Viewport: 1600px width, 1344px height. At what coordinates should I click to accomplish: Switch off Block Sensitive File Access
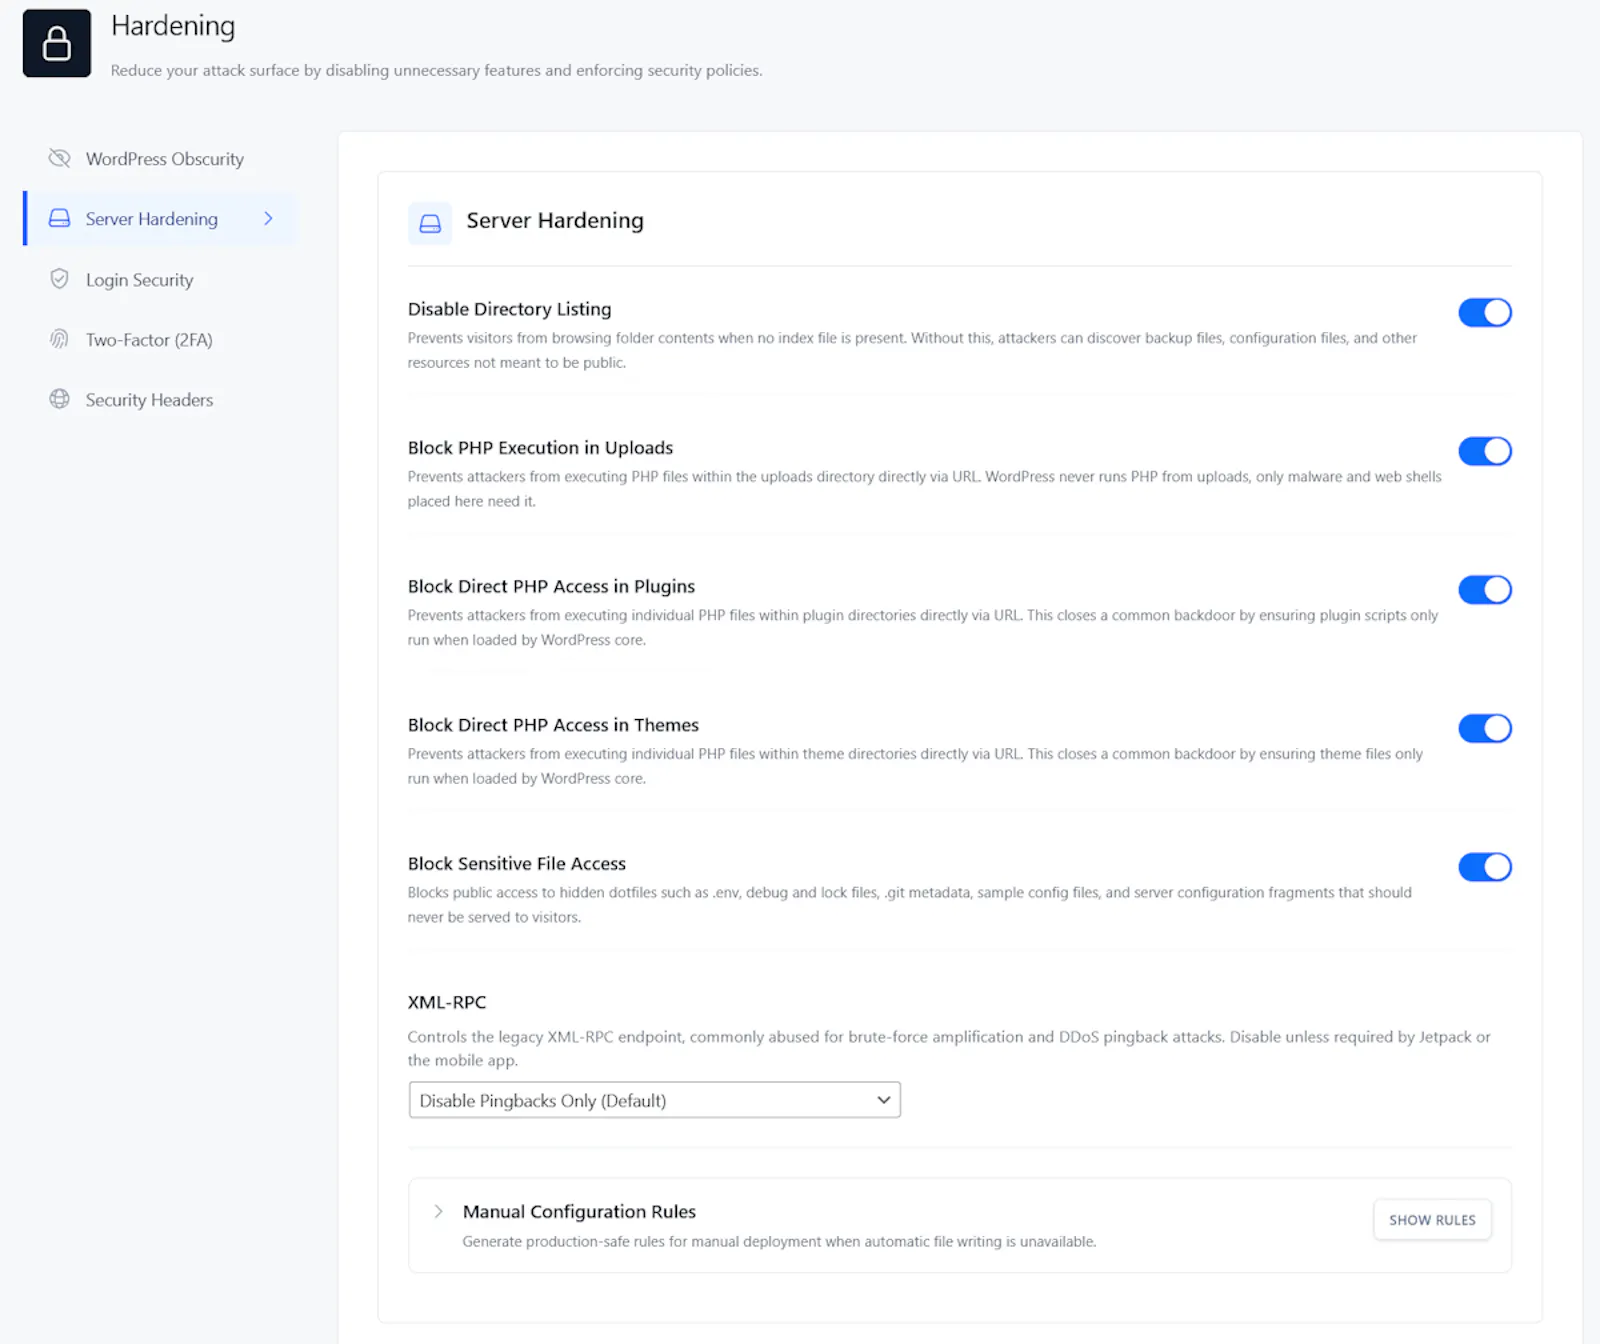pyautogui.click(x=1485, y=867)
